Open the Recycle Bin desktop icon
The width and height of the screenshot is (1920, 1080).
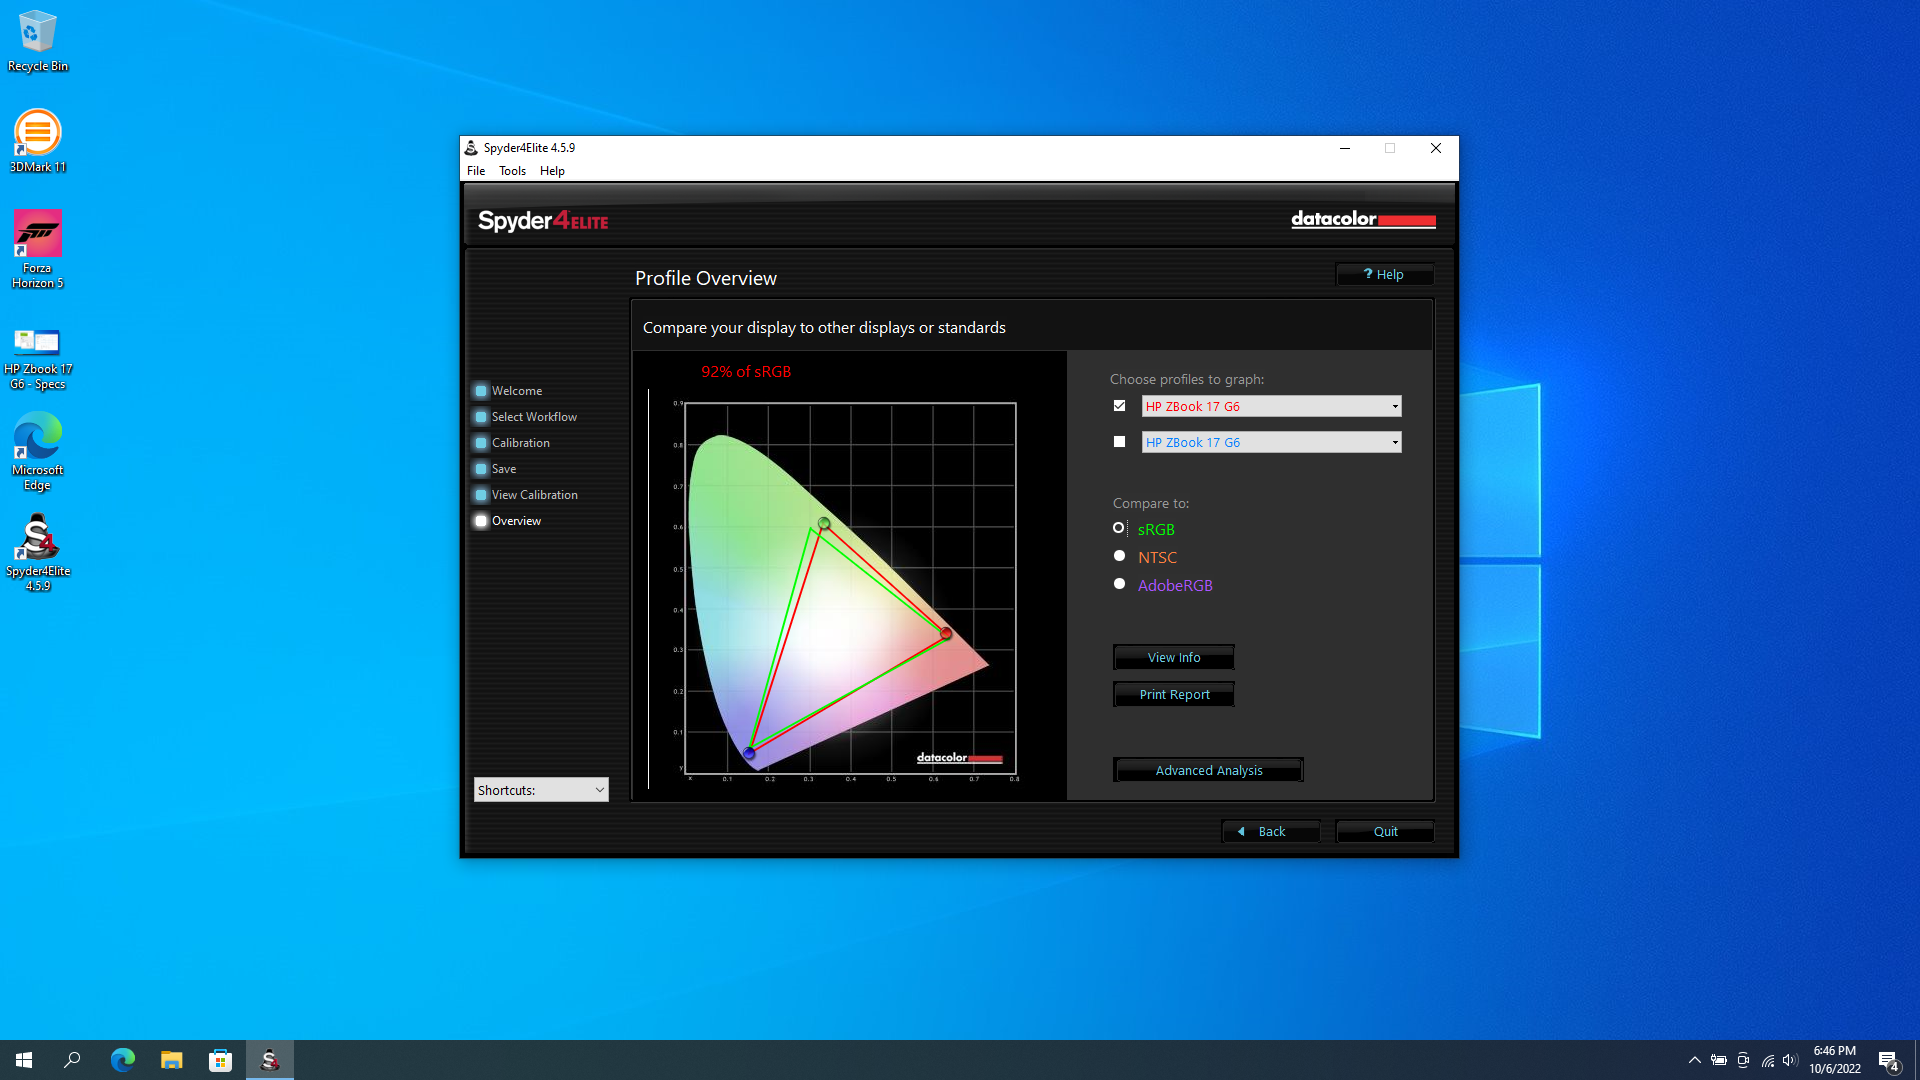(x=38, y=41)
